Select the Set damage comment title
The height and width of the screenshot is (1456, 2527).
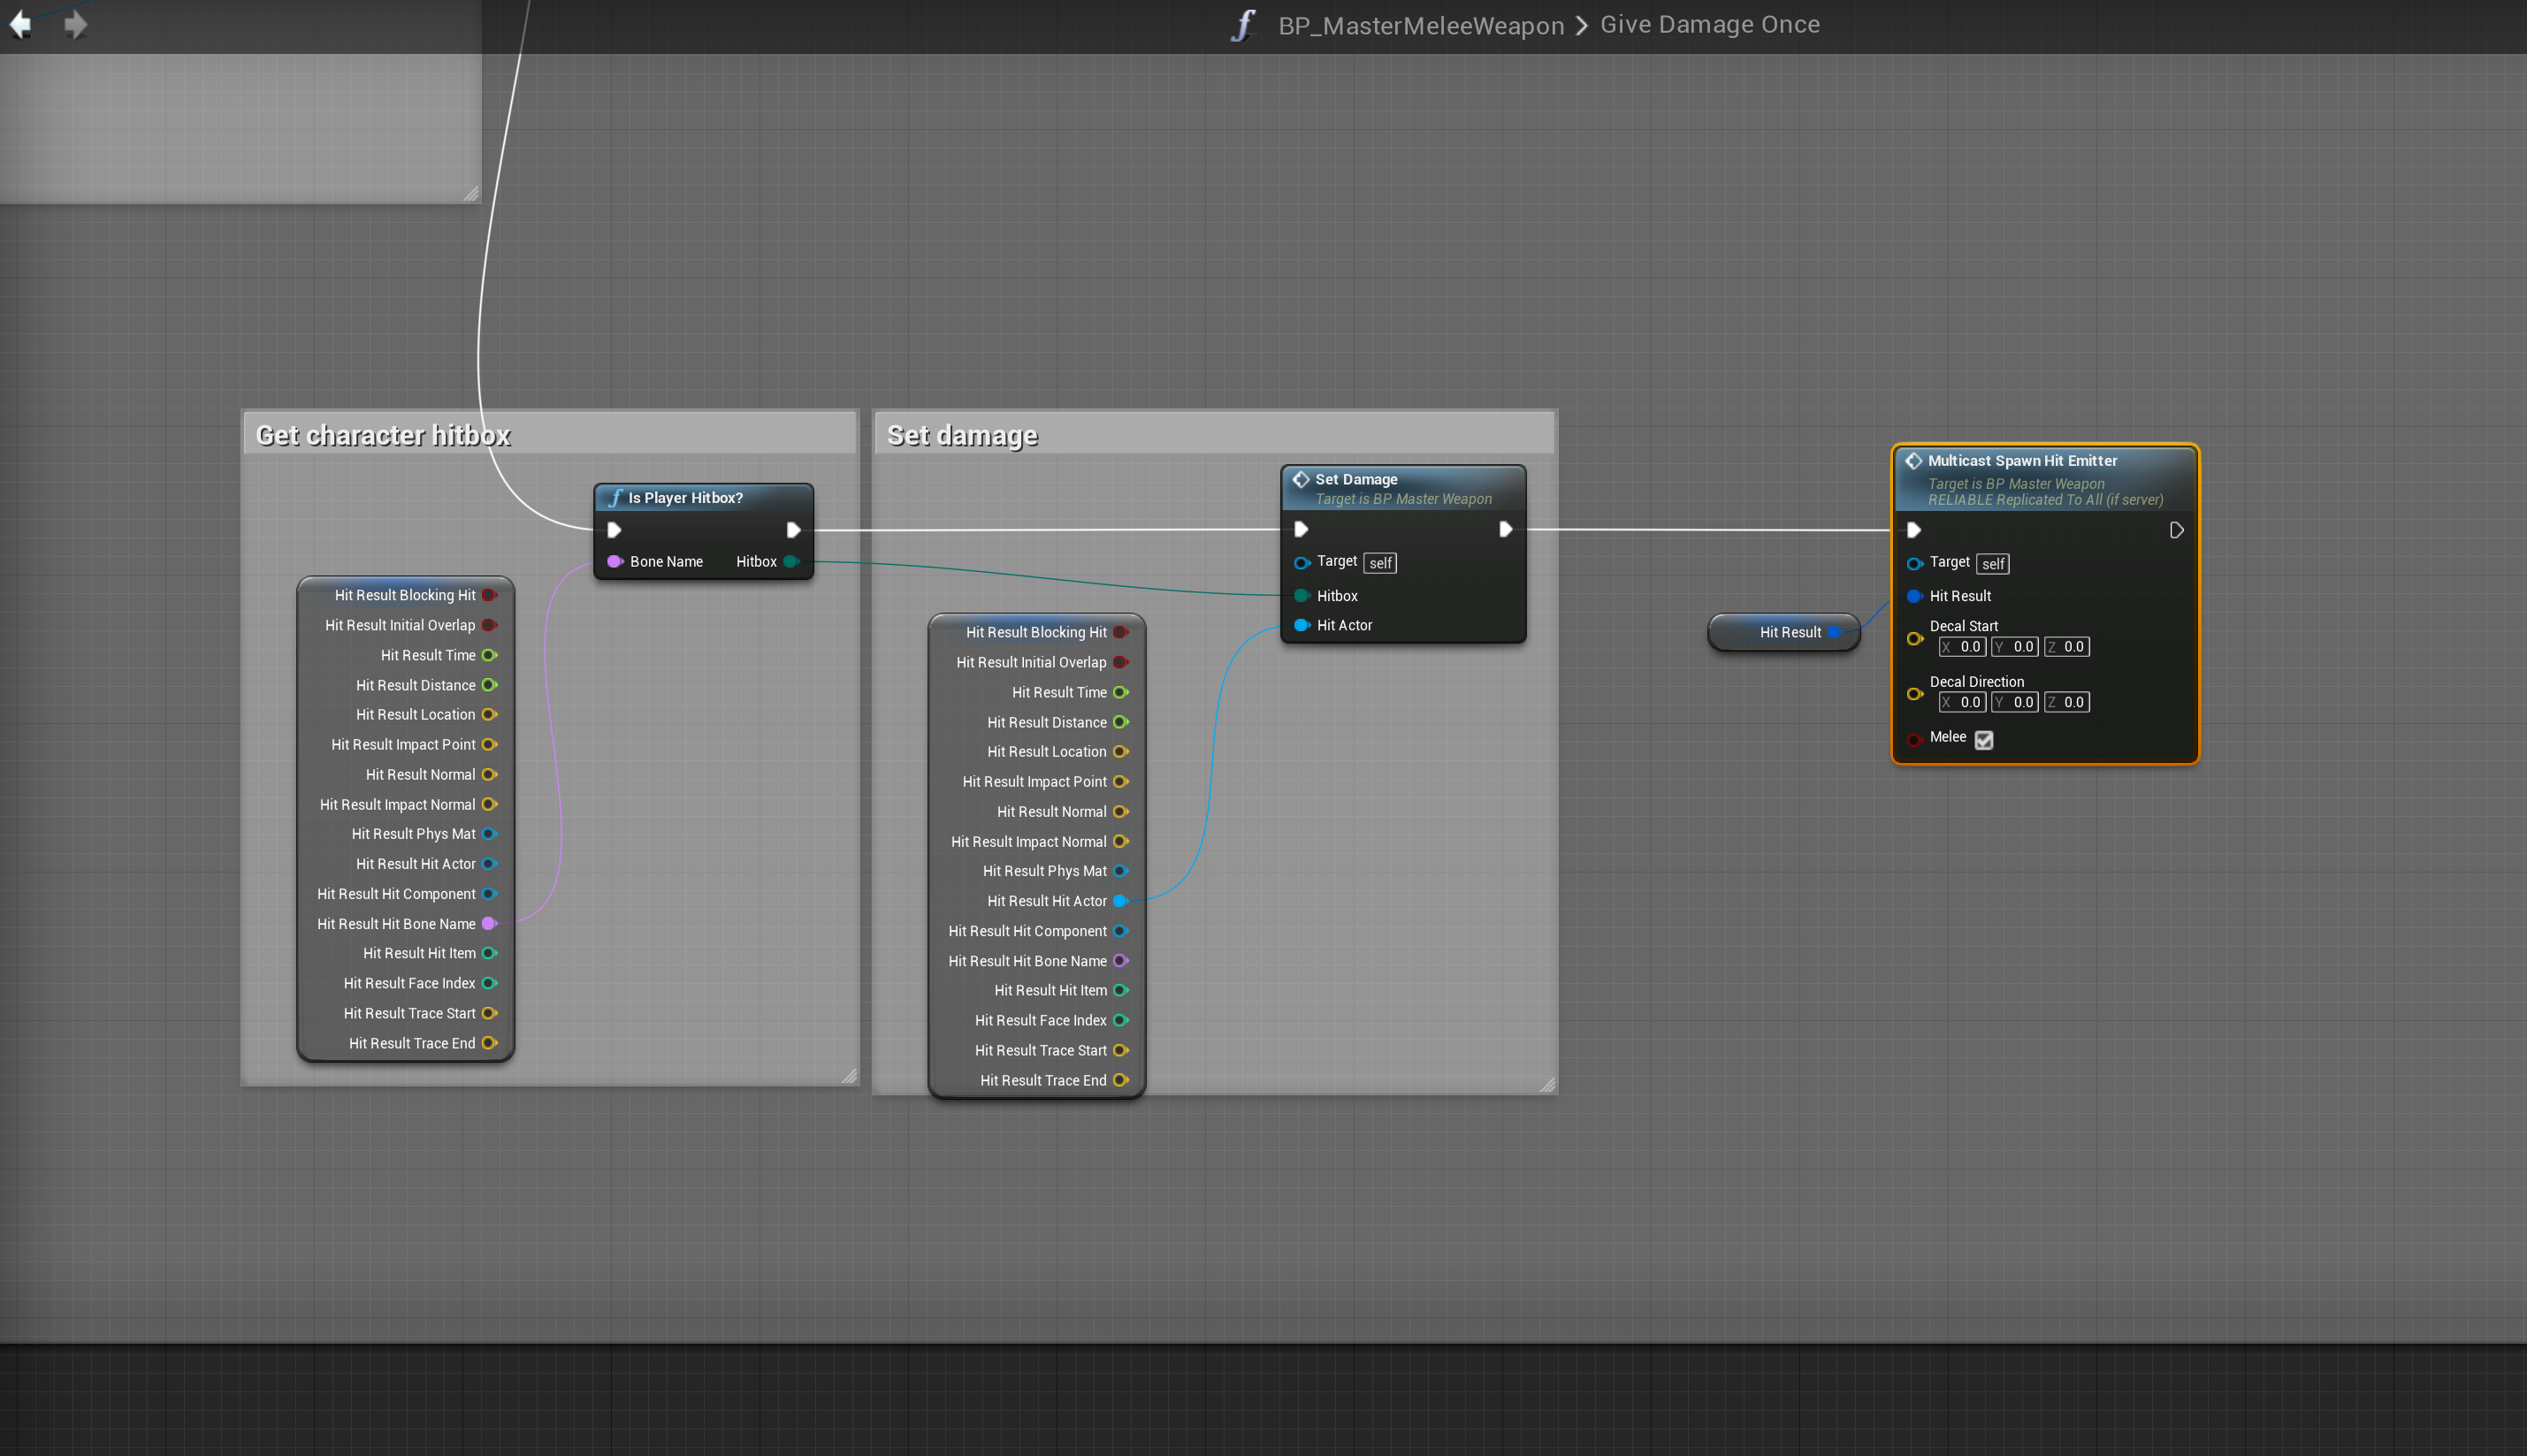[x=962, y=436]
